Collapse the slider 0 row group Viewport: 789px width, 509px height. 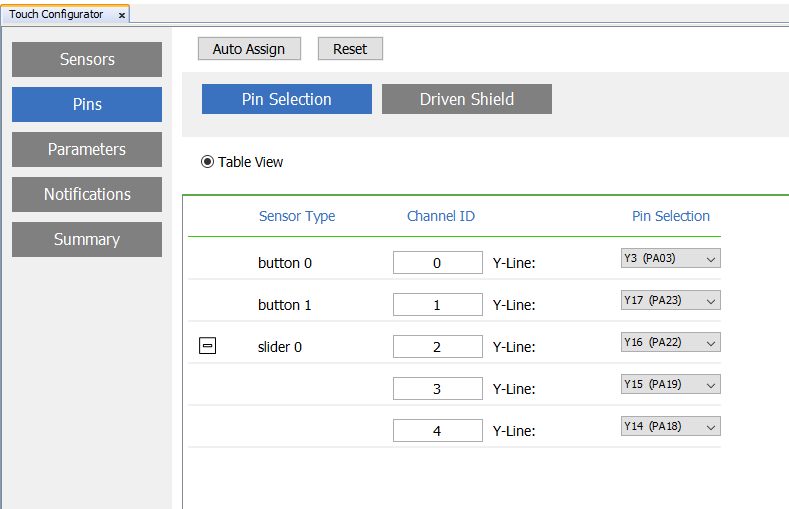coord(208,346)
